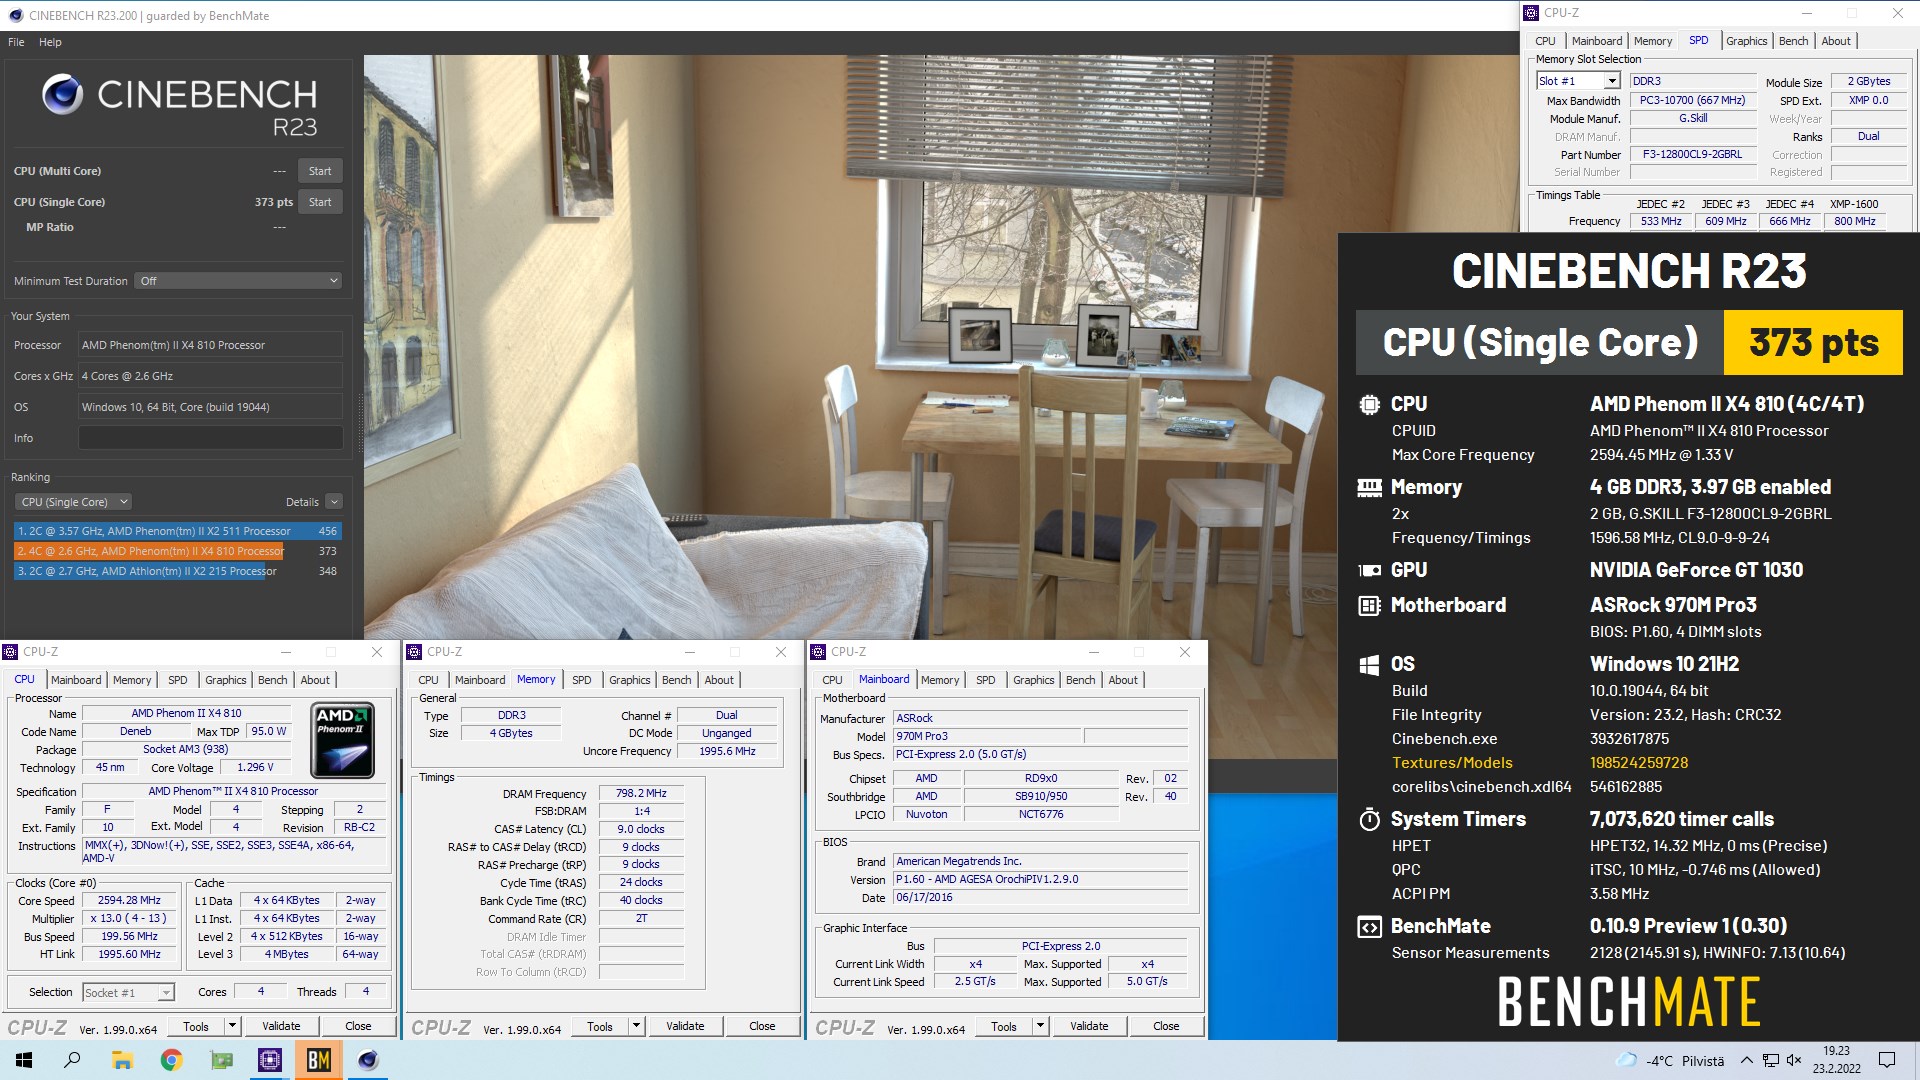Open File Explorer from taskbar
1920x1080 pixels.
122,1060
